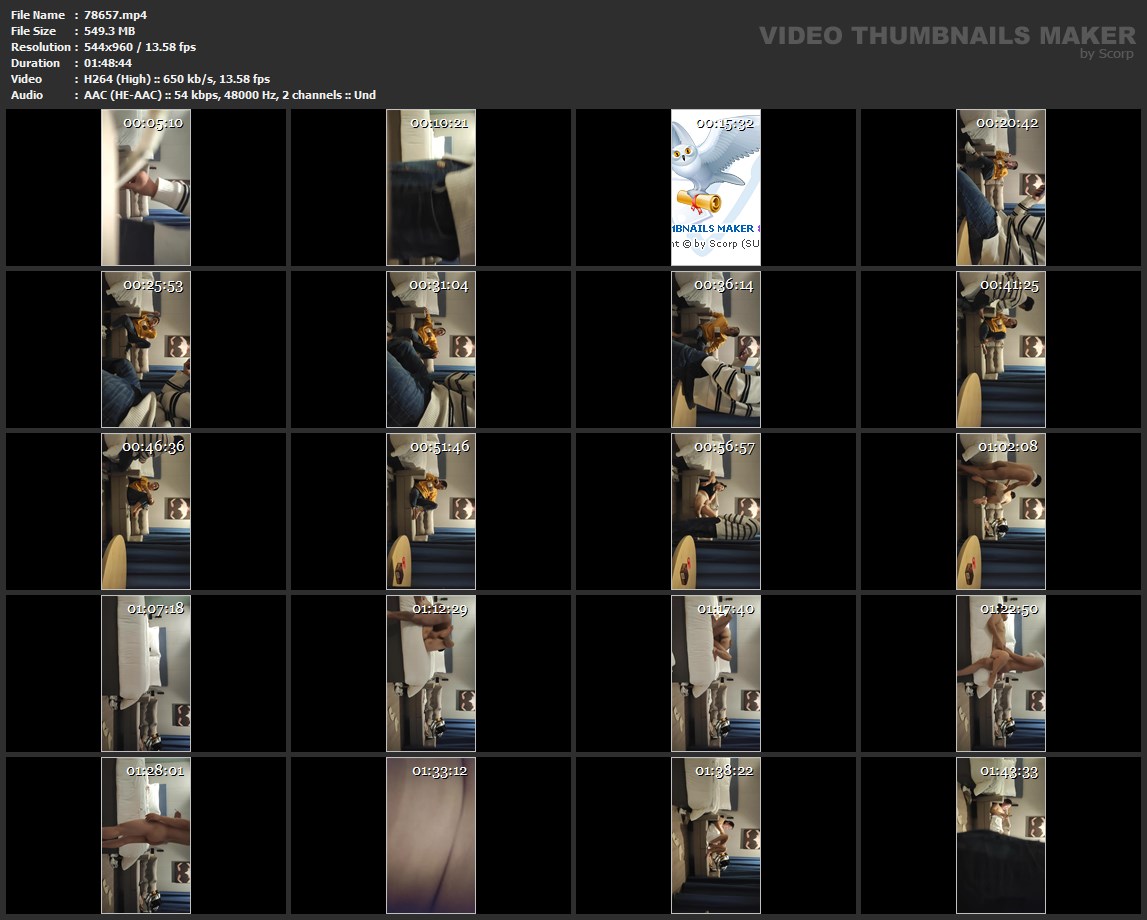Select the 01:07:18 frame

(x=146, y=674)
